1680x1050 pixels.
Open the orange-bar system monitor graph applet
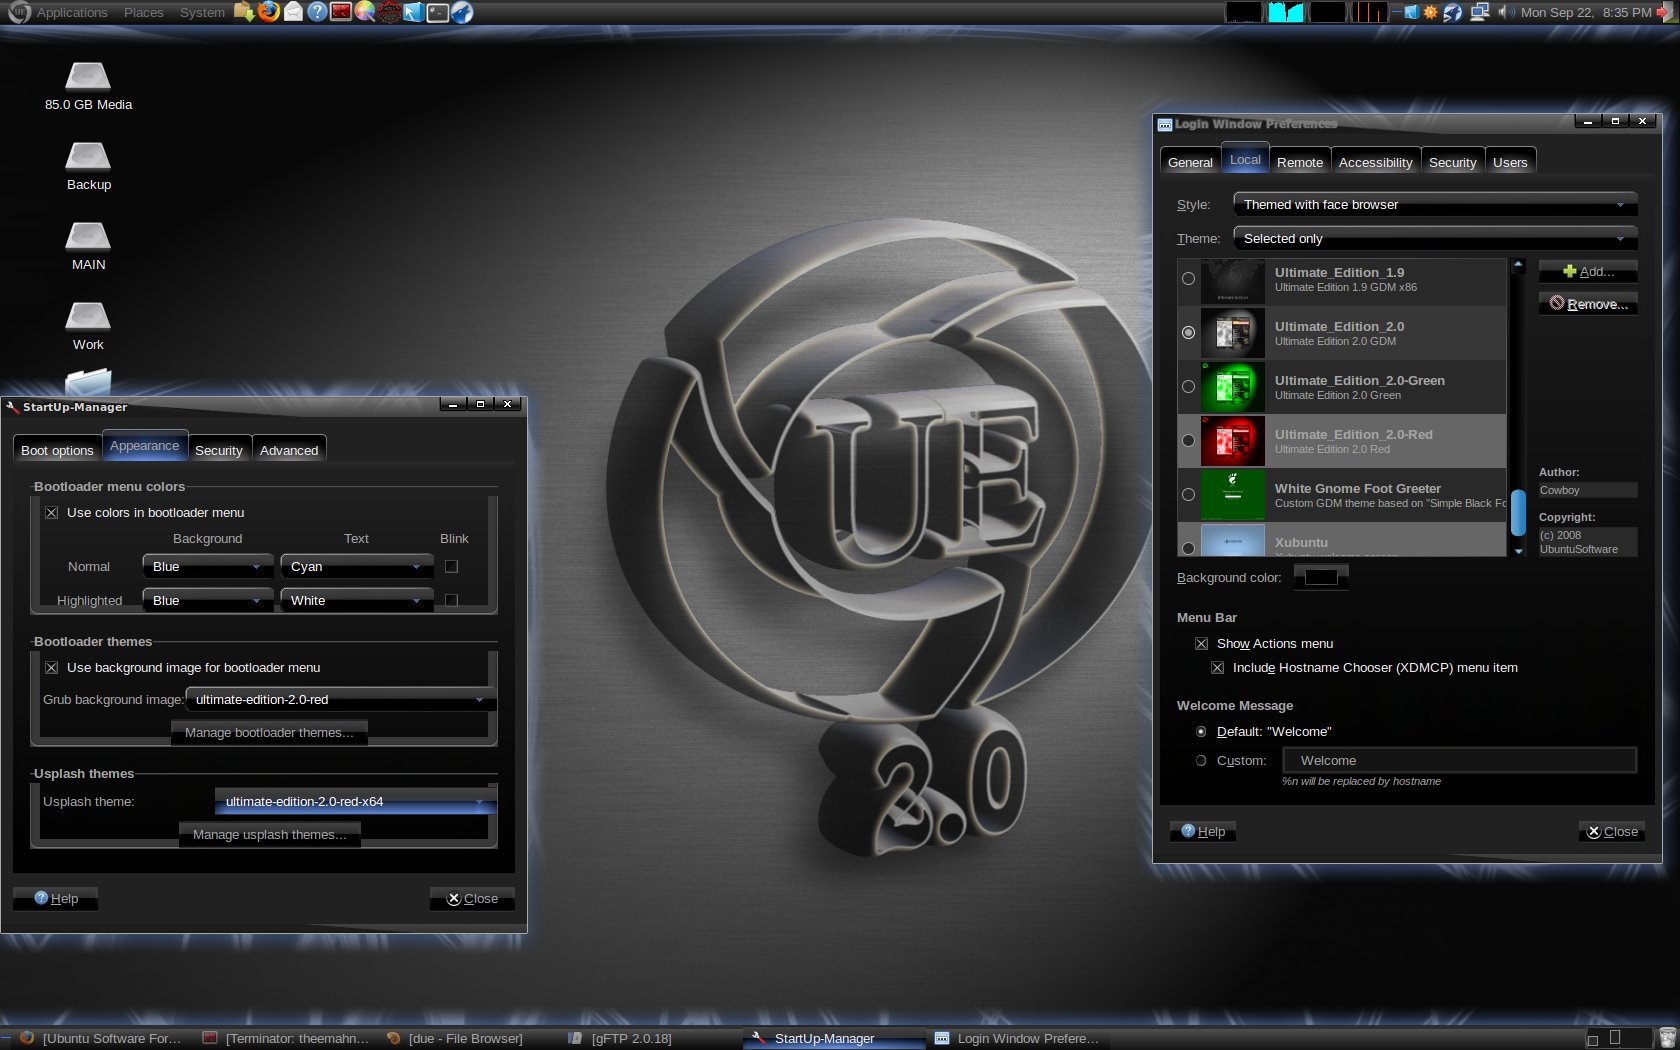point(1370,12)
